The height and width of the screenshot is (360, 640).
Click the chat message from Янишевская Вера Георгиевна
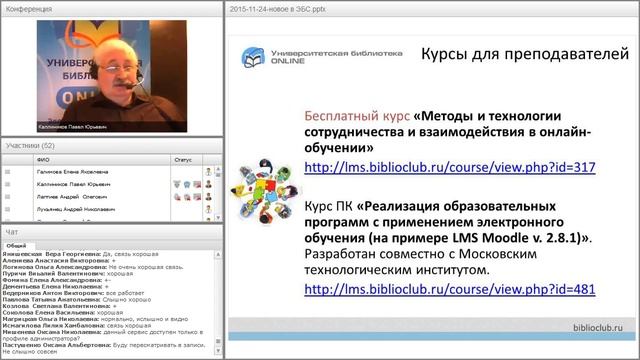click(x=80, y=254)
